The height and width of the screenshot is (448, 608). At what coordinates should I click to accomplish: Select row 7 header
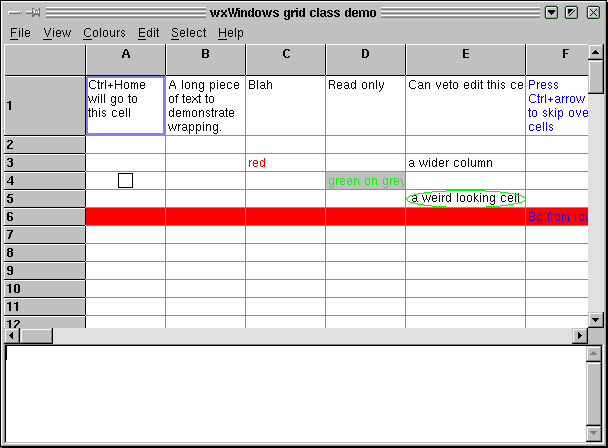click(45, 235)
